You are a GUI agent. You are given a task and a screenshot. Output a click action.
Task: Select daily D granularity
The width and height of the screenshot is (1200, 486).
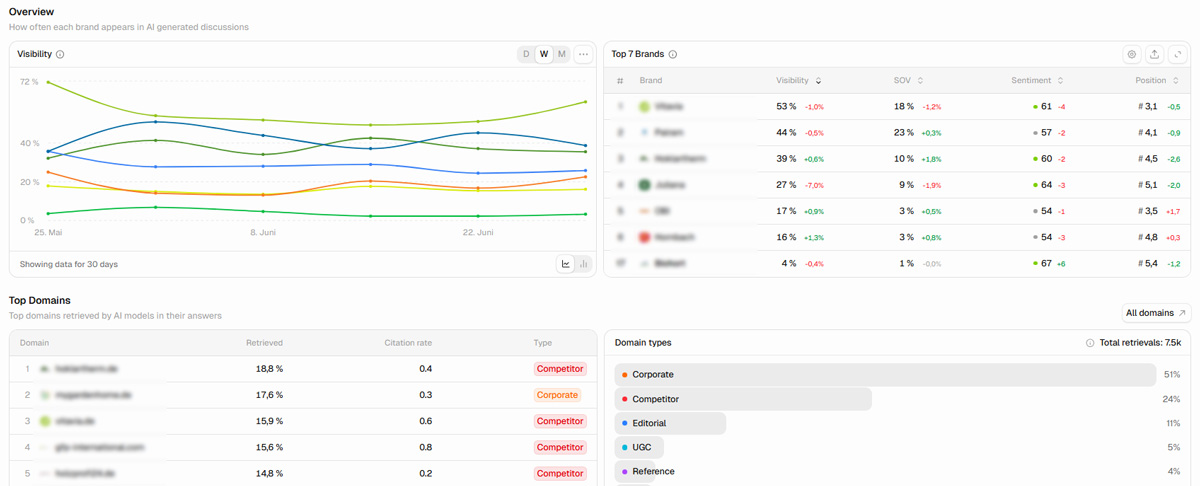[x=526, y=54]
